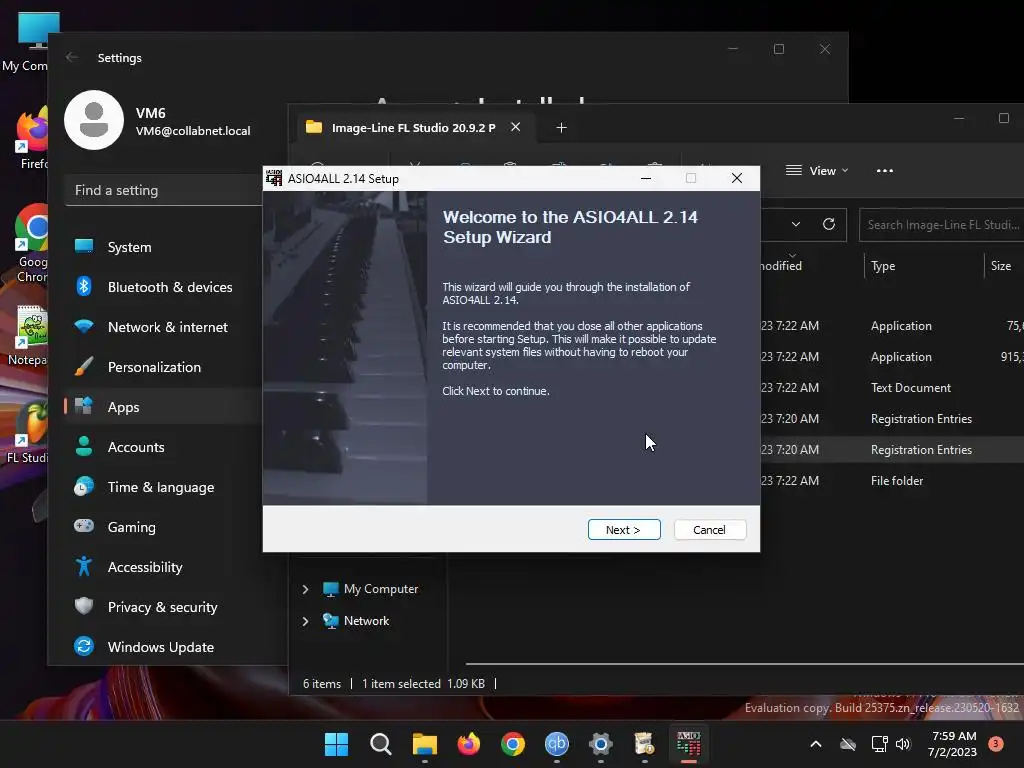1024x768 pixels.
Task: Refresh the File Explorer folder
Action: point(829,224)
